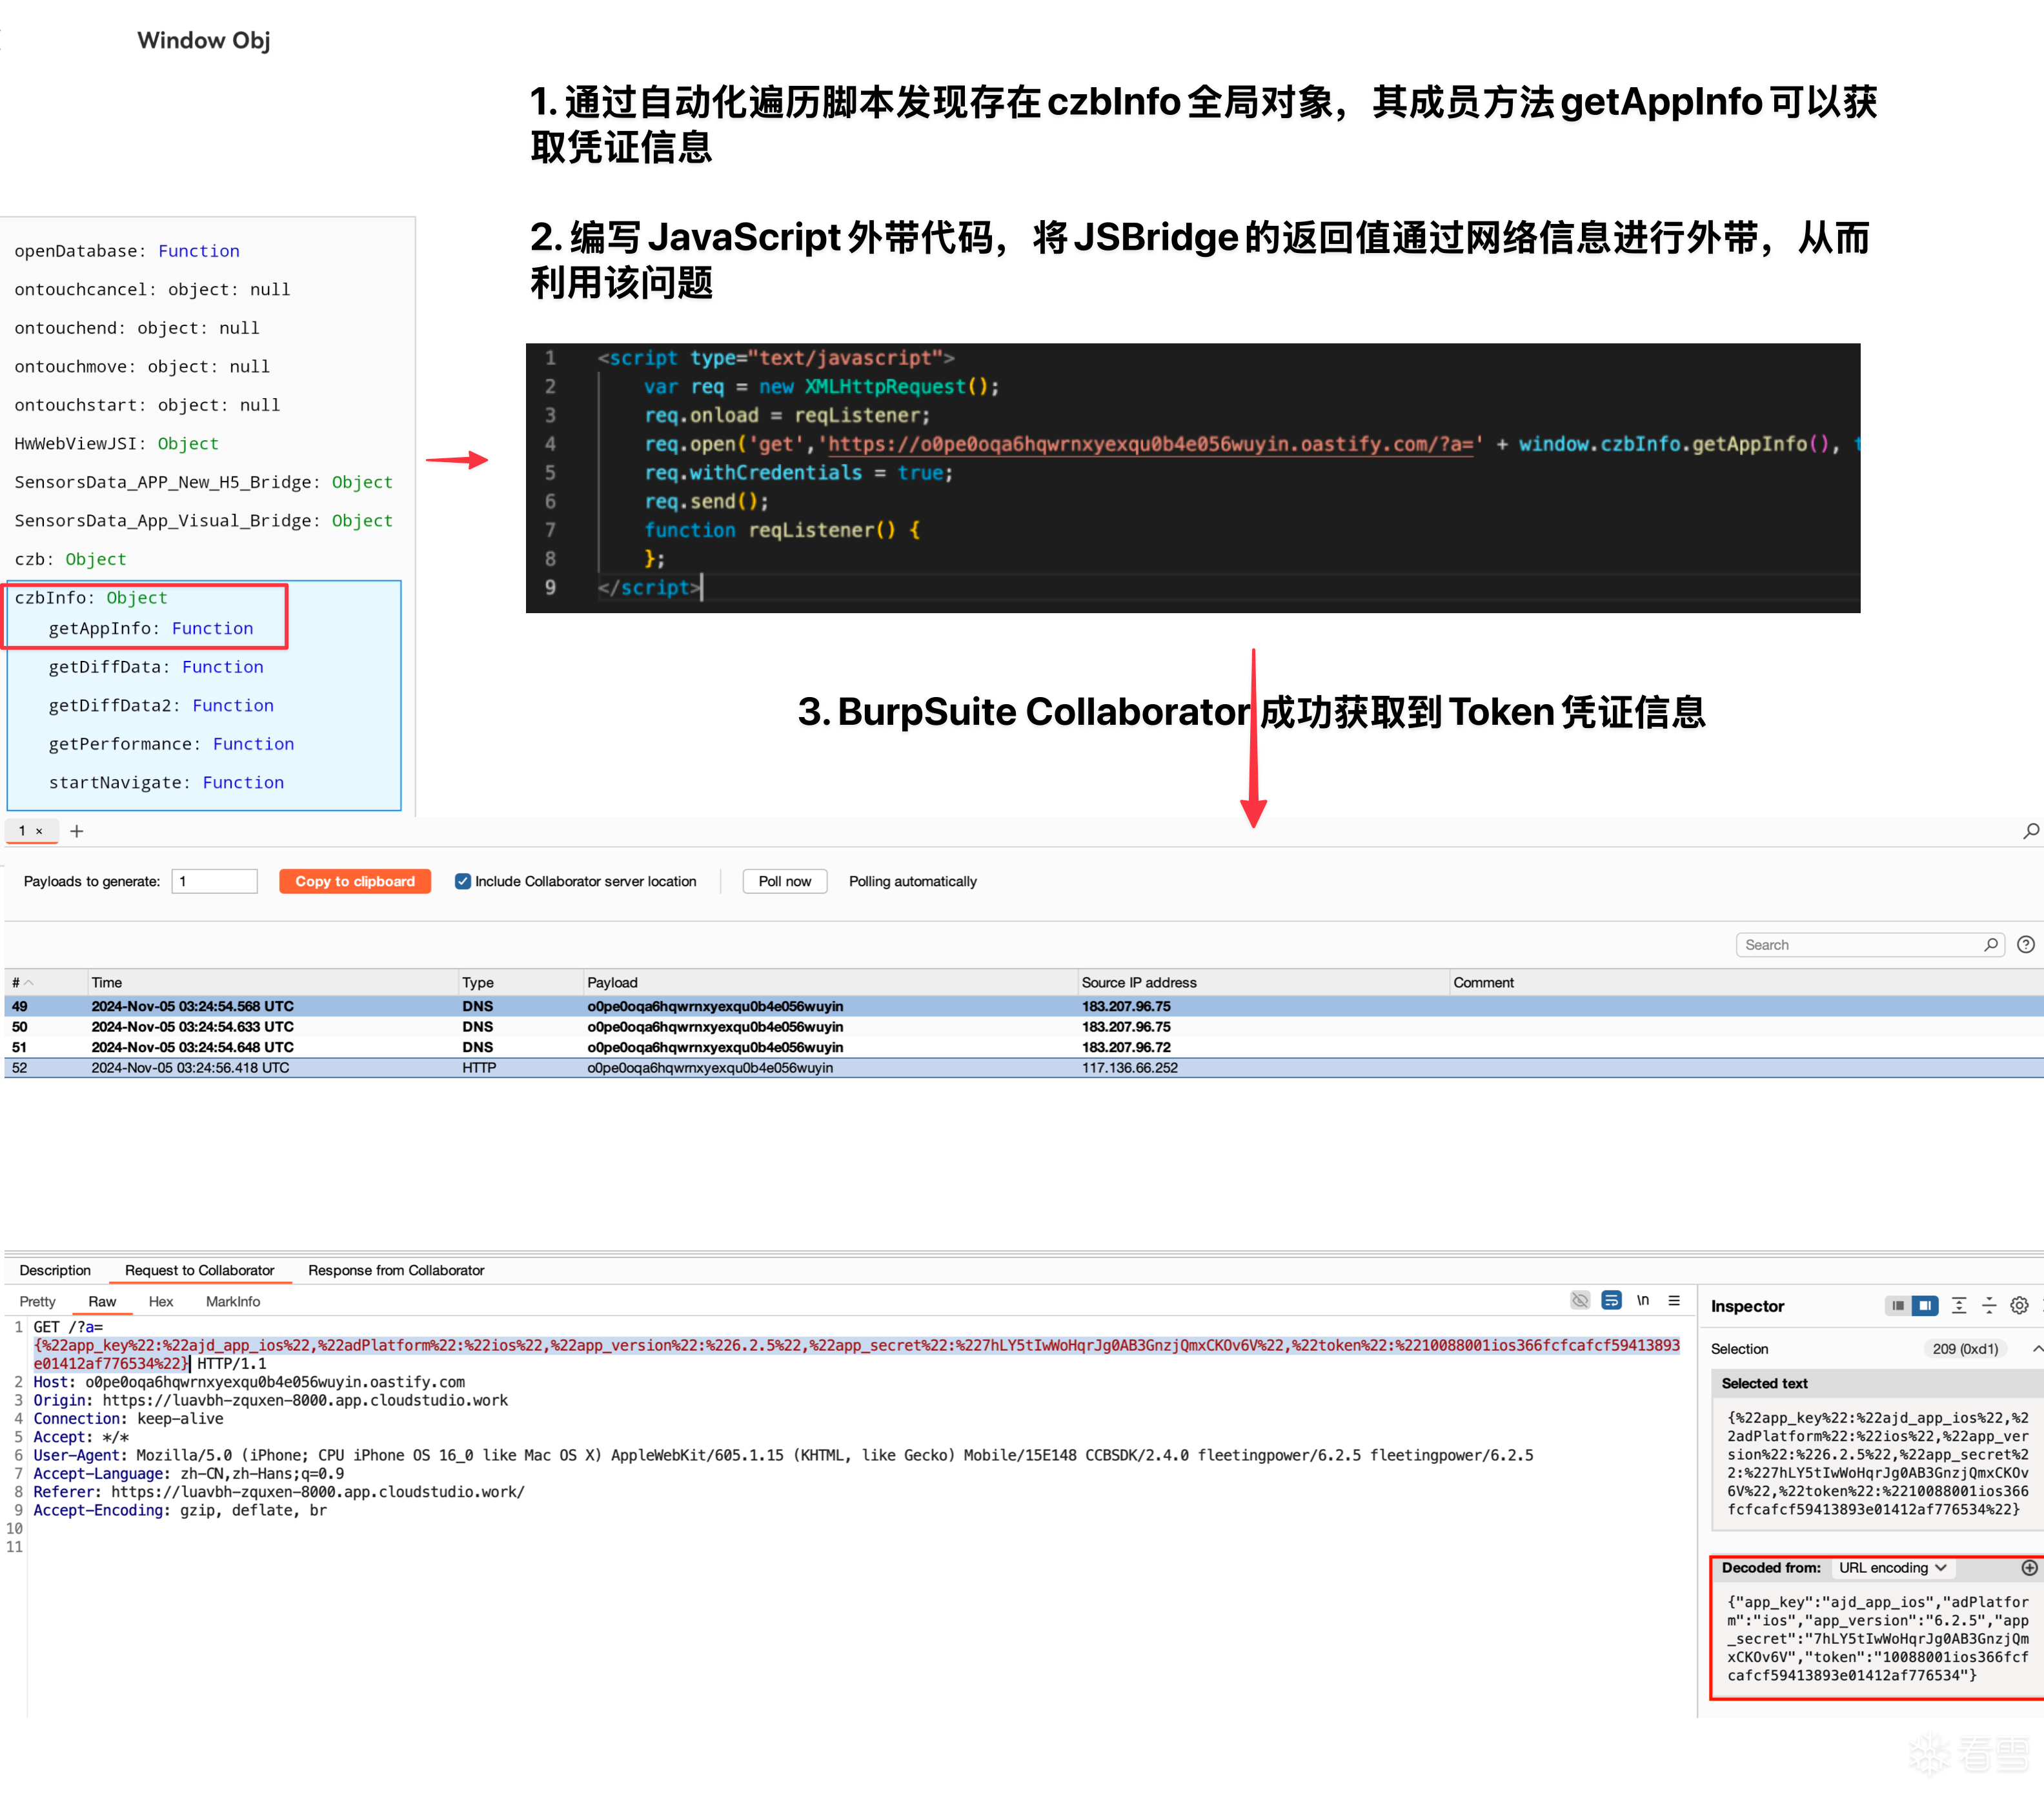Open the raw view hamburger menu icon
Image resolution: width=2044 pixels, height=1793 pixels.
1675,1301
